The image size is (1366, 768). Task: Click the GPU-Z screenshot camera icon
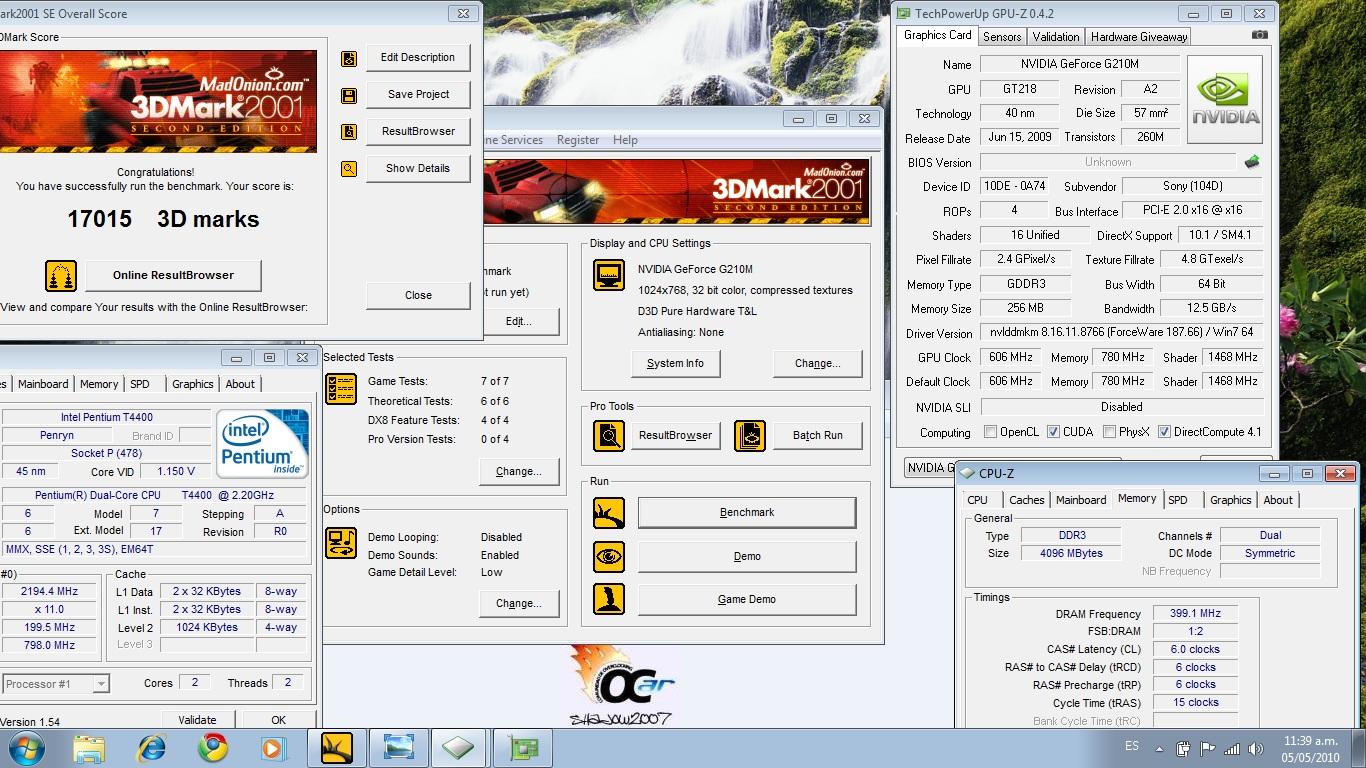pos(1259,35)
